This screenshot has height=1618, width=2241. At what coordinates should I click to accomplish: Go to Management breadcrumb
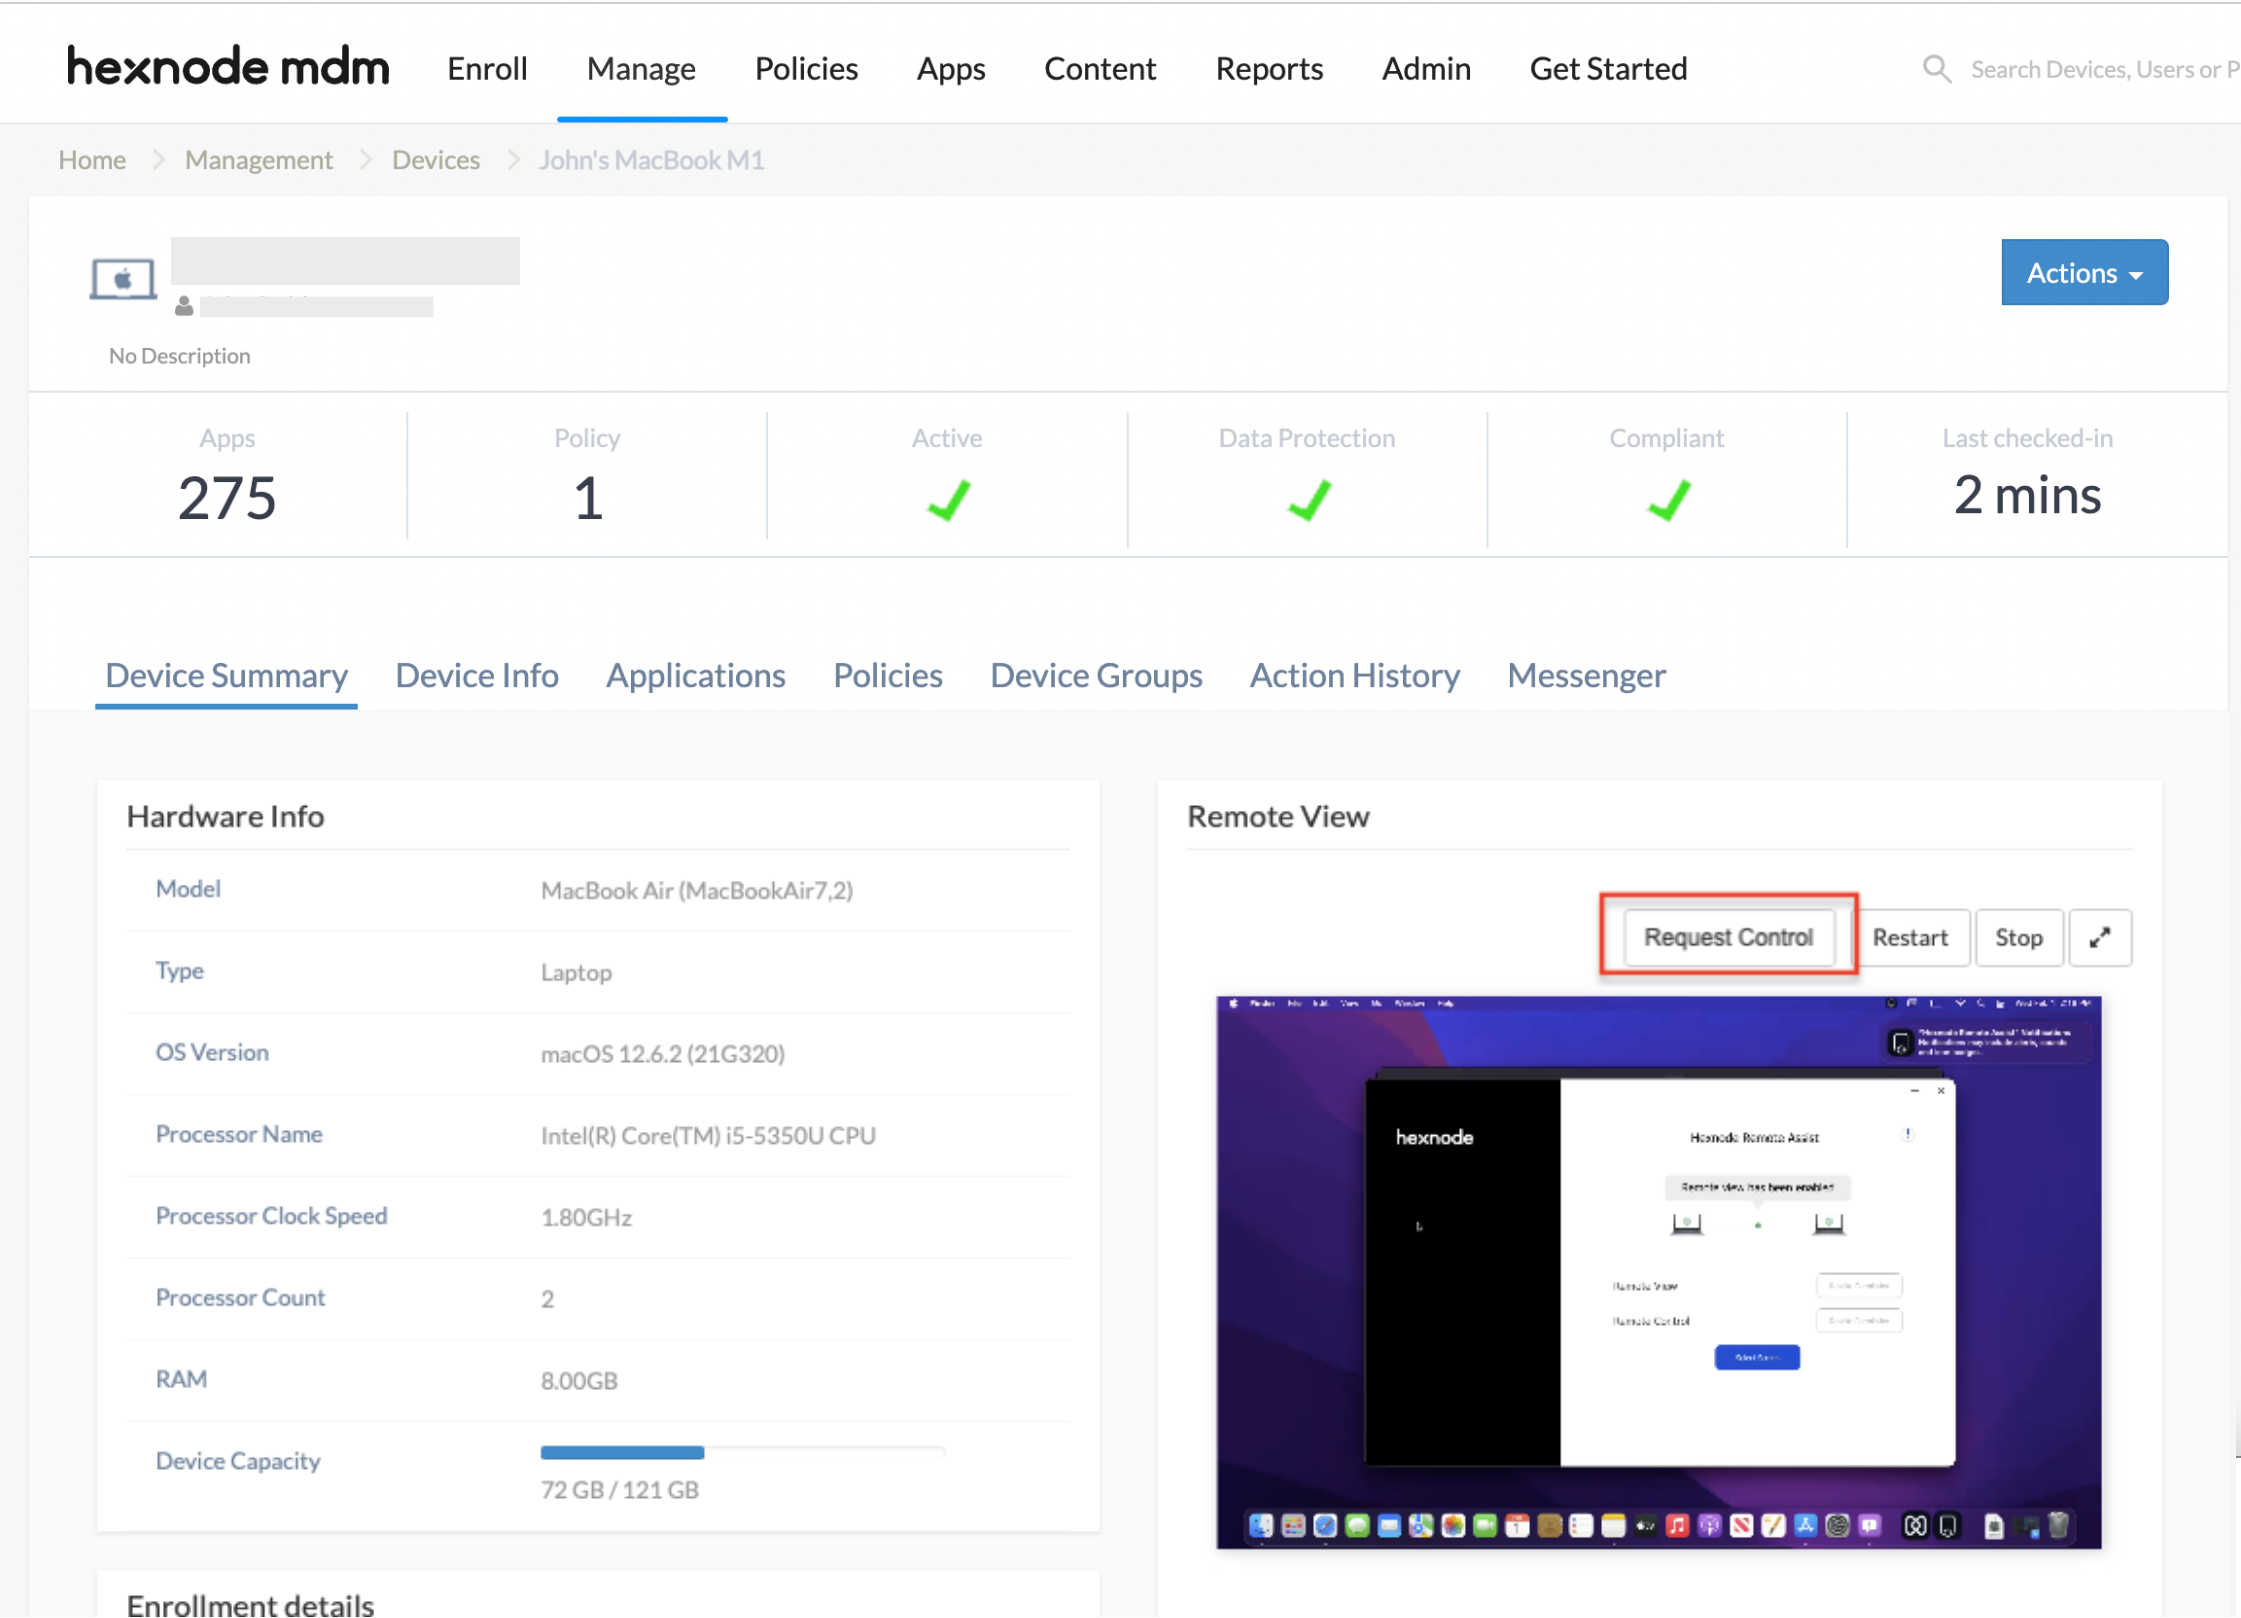coord(259,160)
